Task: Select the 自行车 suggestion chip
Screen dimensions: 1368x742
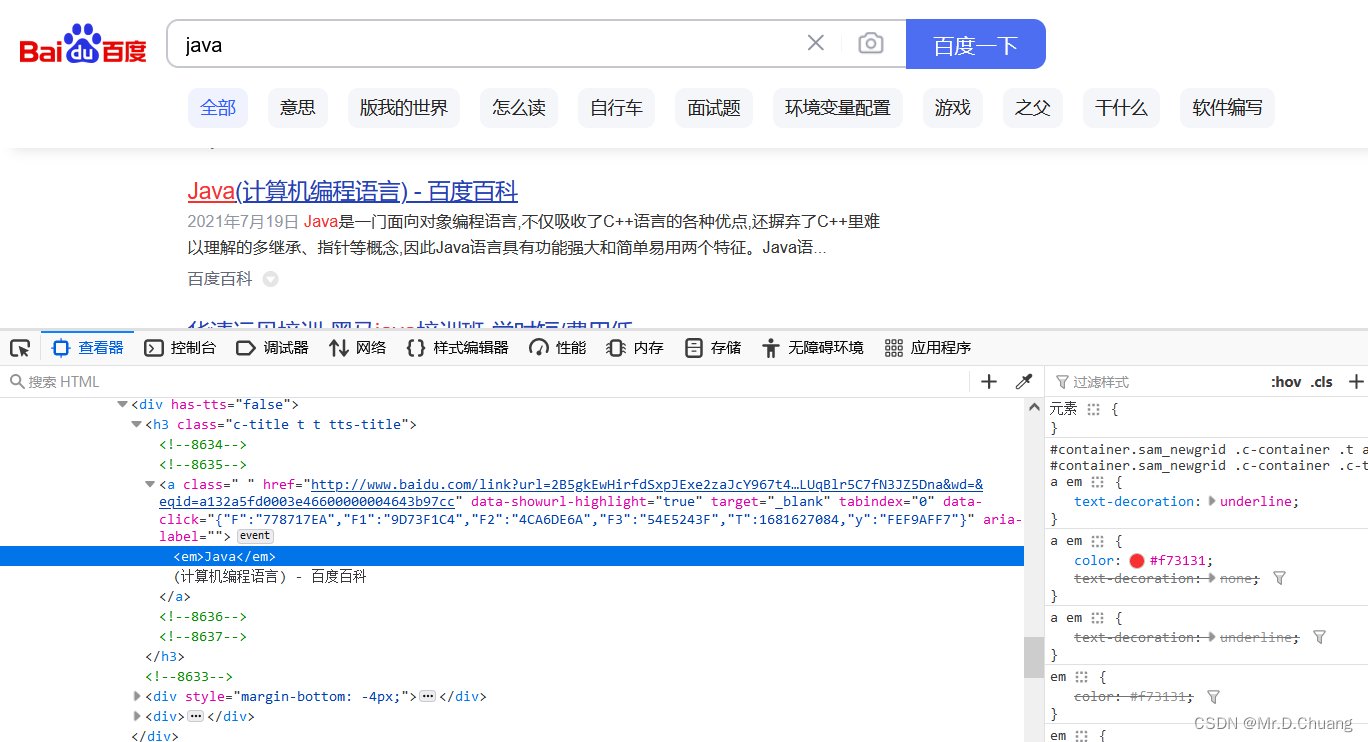Action: point(616,108)
